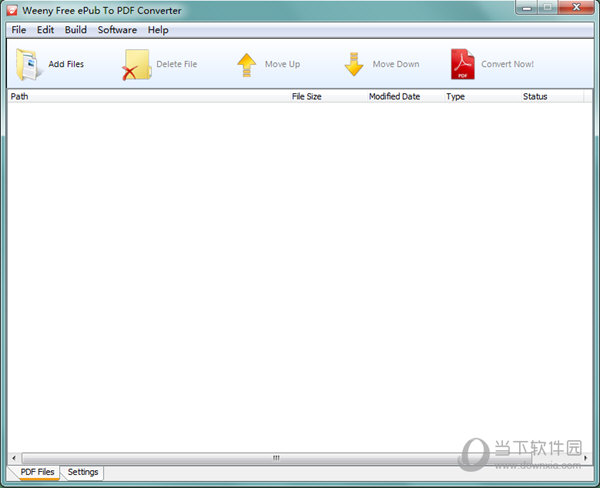Click the Add Files label
600x488 pixels.
[x=66, y=64]
